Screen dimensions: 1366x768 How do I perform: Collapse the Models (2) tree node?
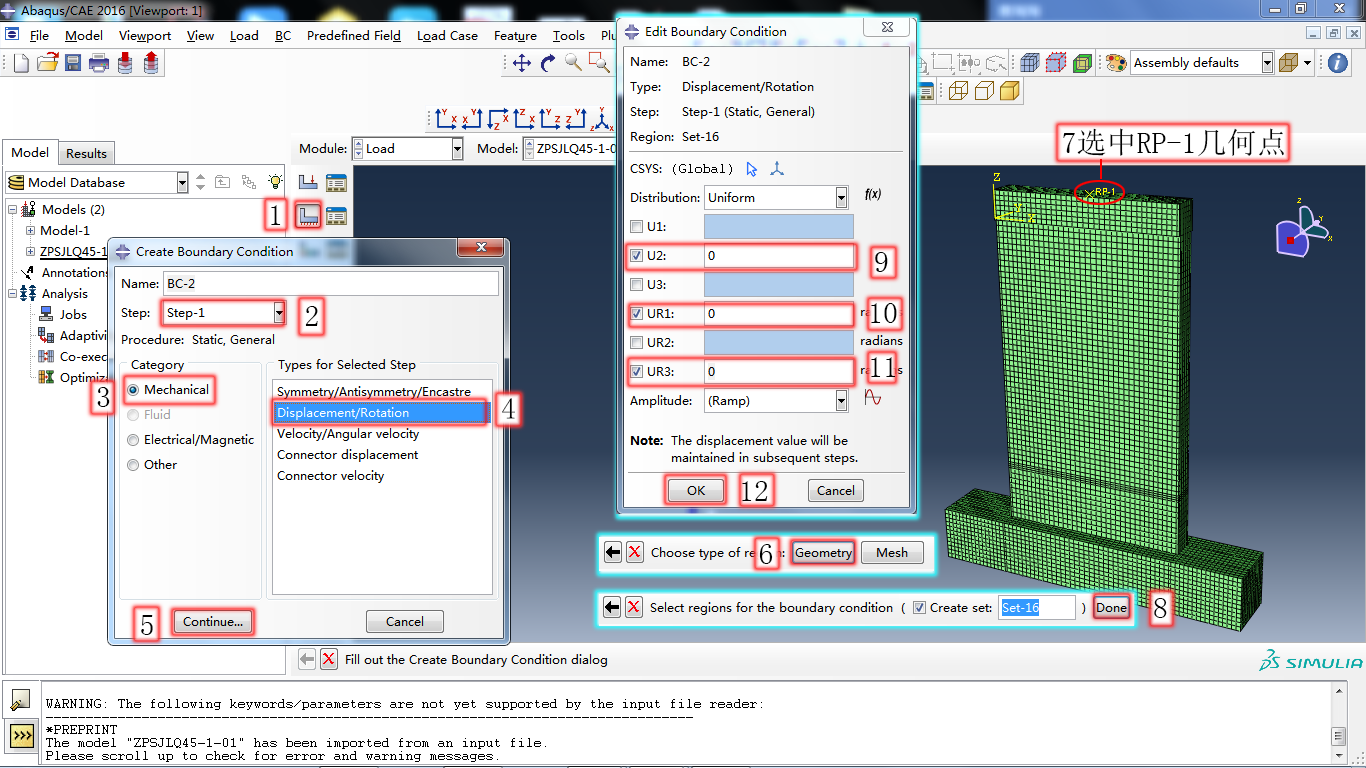point(13,210)
